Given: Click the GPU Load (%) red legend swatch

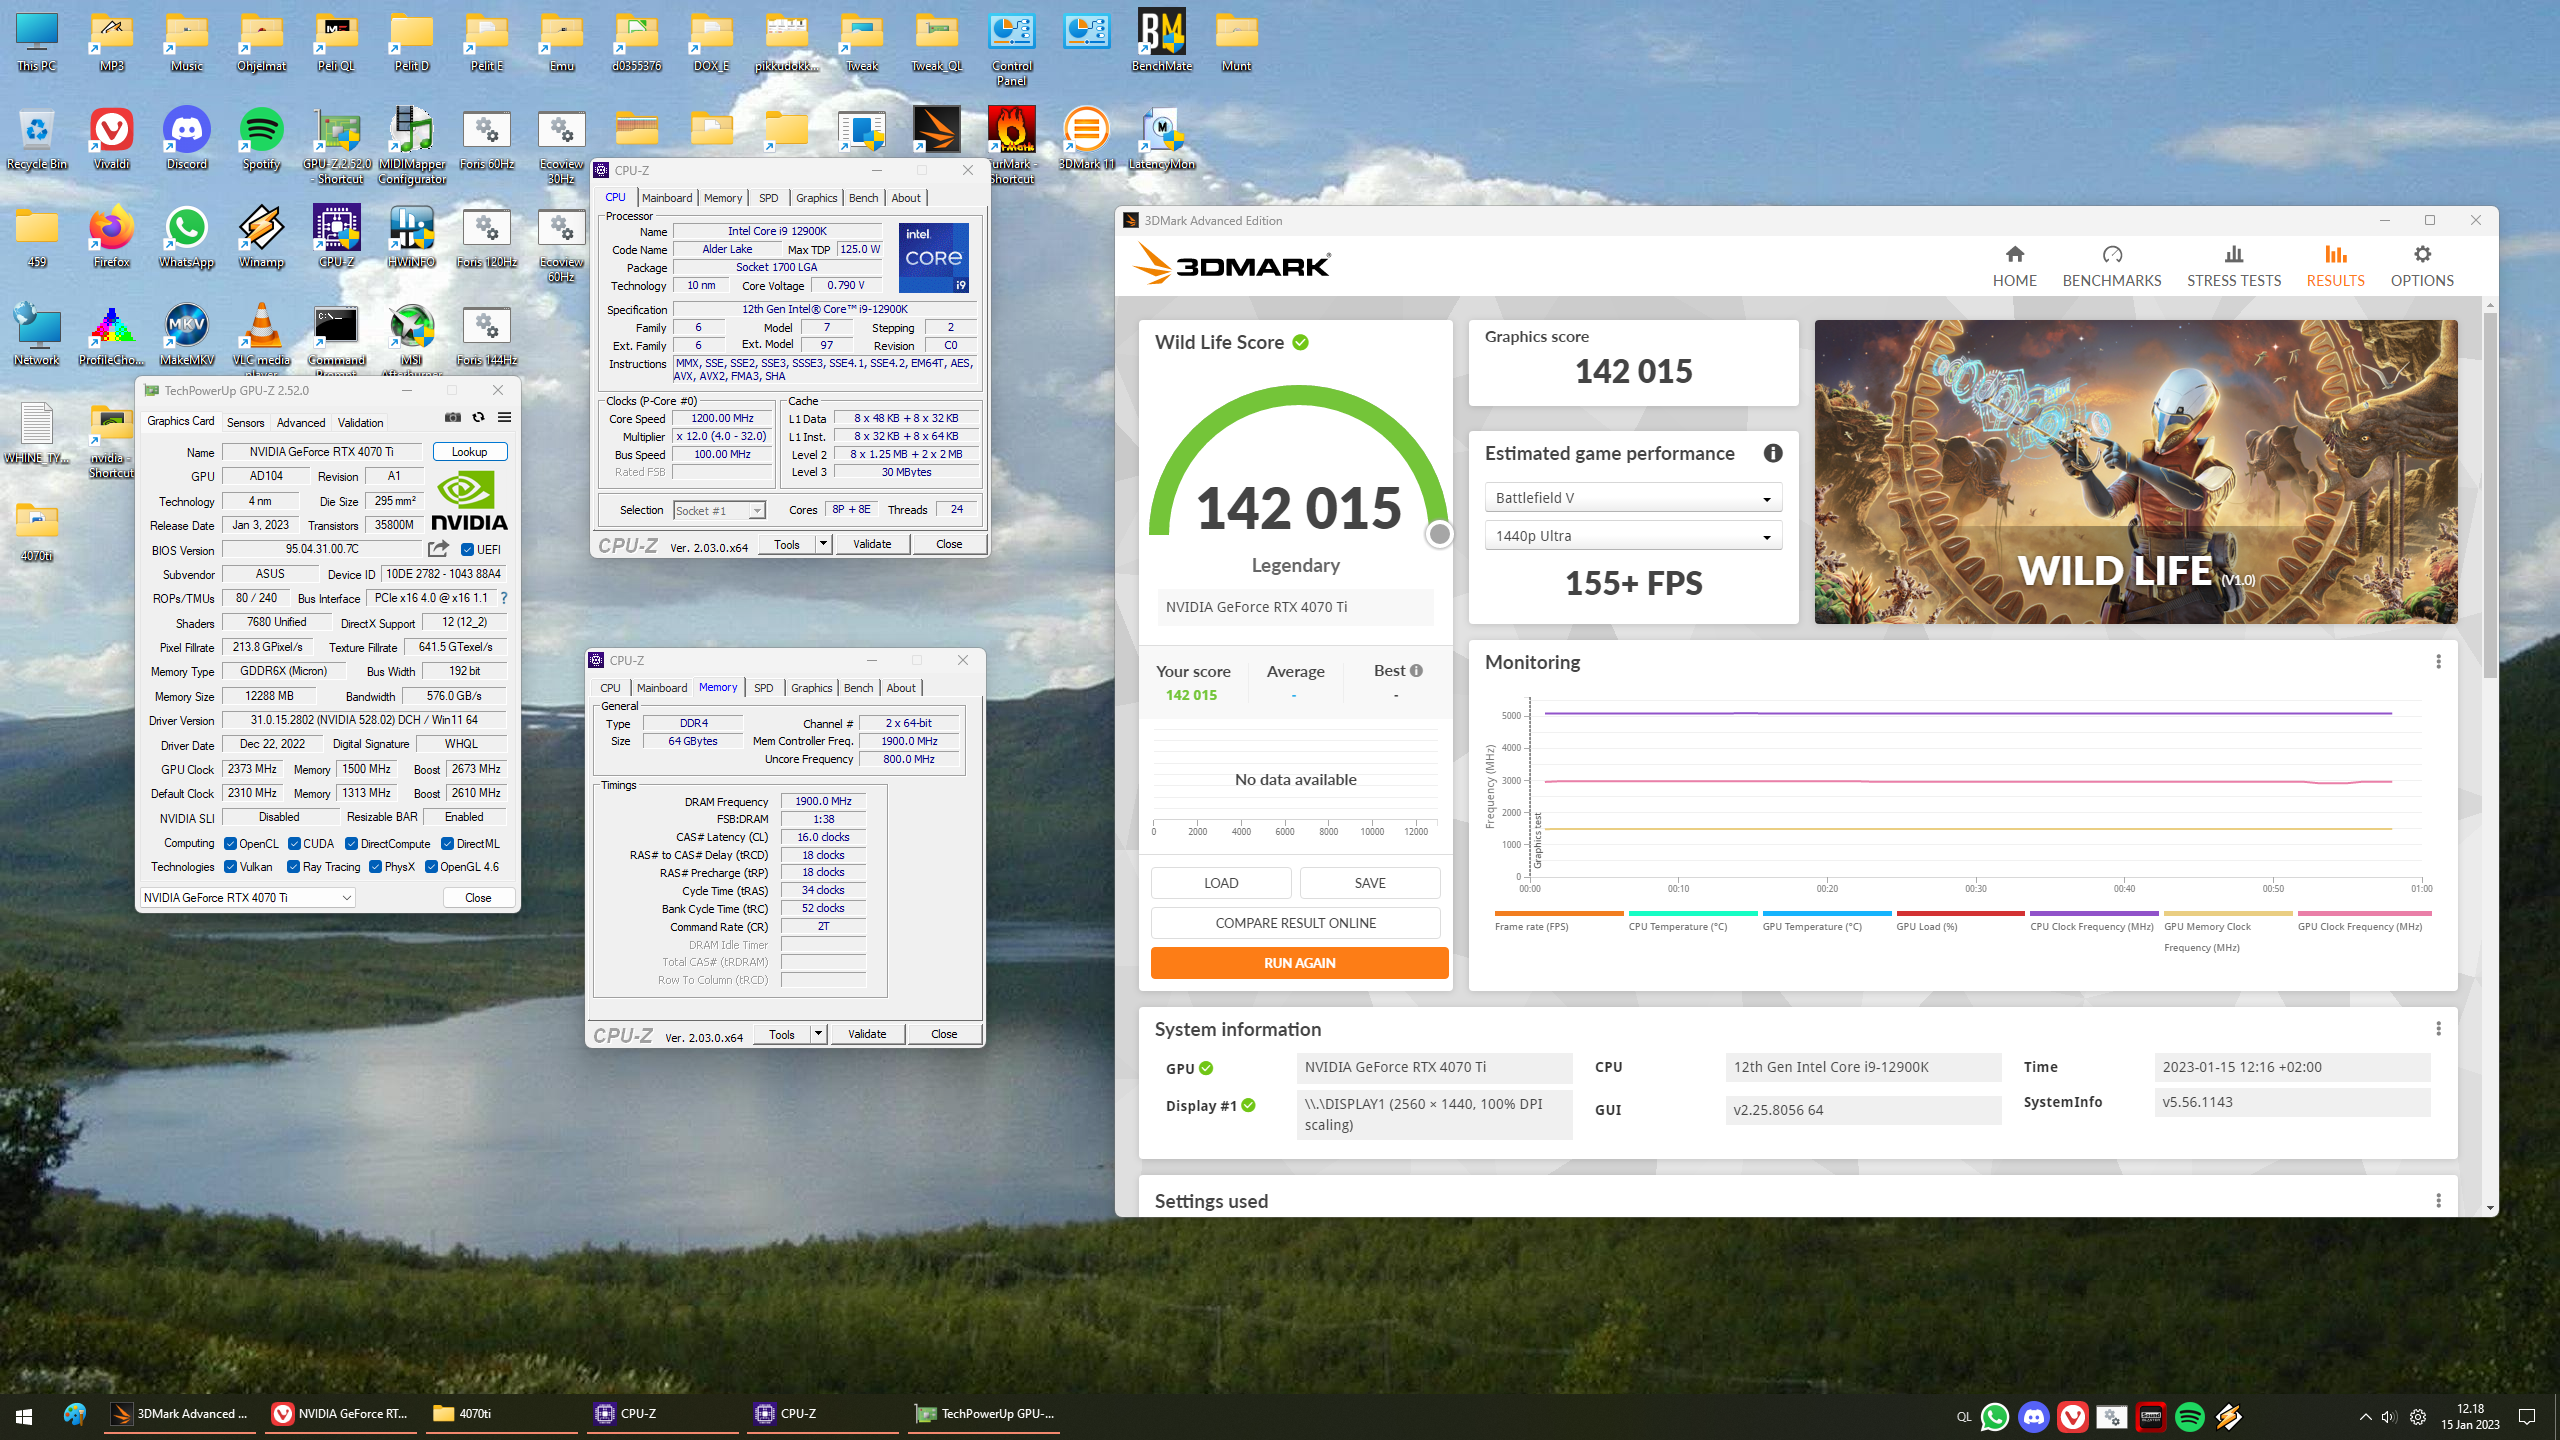Looking at the screenshot, I should click(x=1960, y=913).
